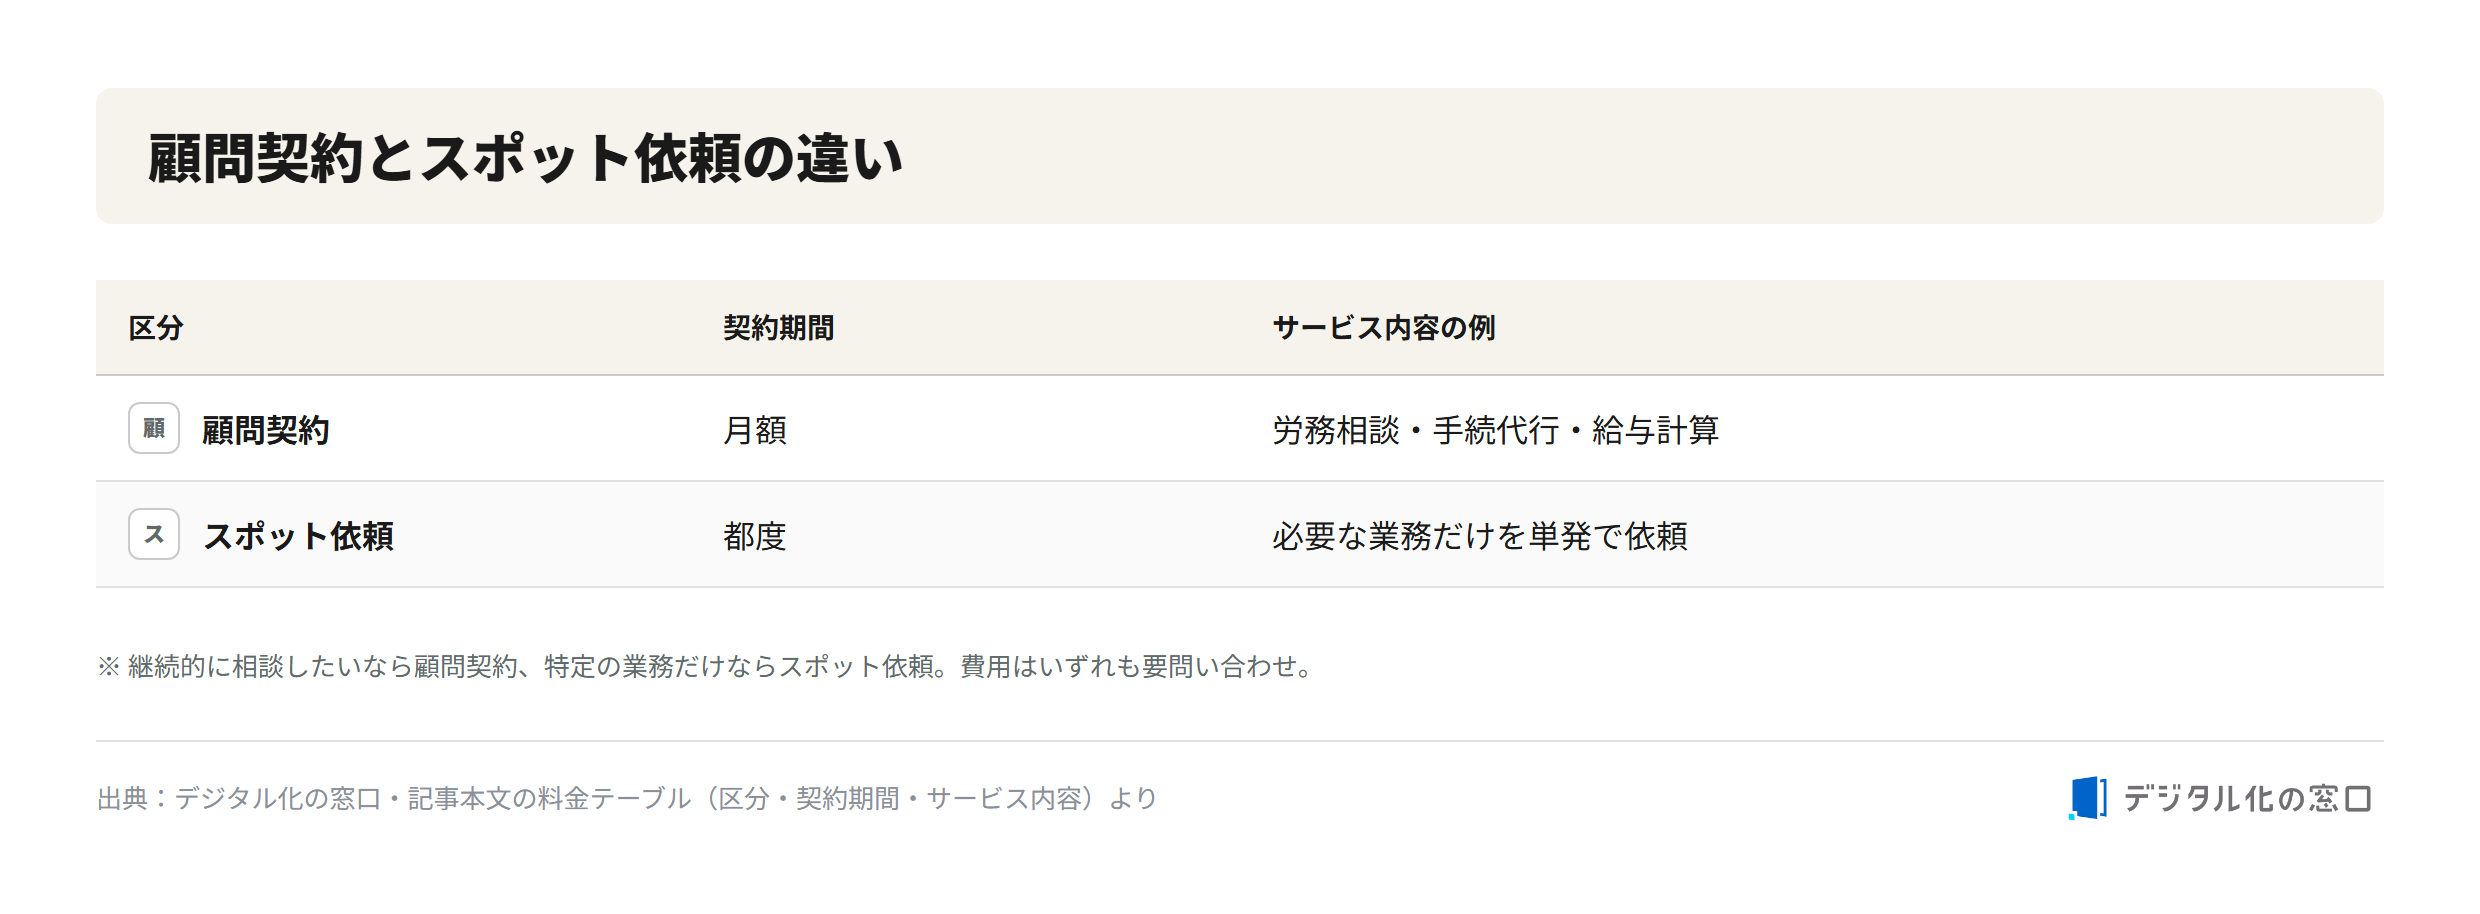
Task: Click the blue デジタル化の窓口 logo icon
Action: point(2088,798)
